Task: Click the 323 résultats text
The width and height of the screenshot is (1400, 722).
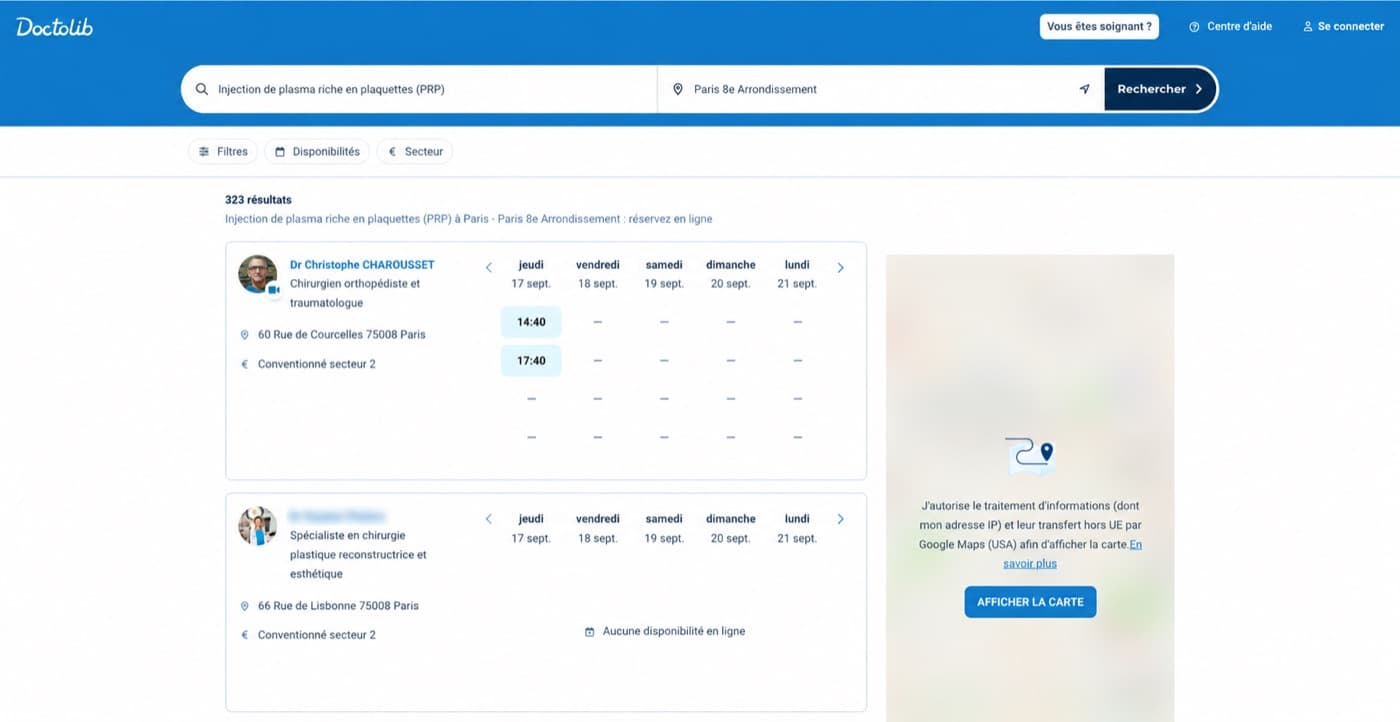Action: tap(258, 200)
